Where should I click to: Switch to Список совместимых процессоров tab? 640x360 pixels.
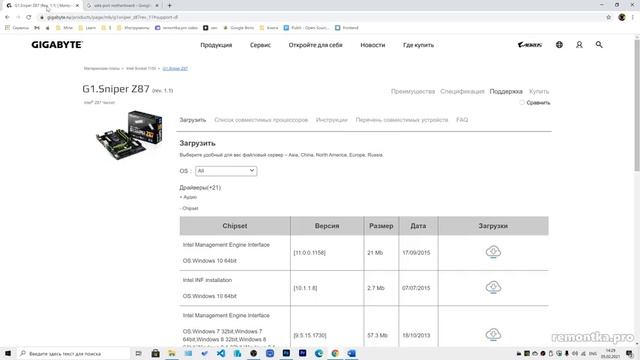[x=261, y=120]
